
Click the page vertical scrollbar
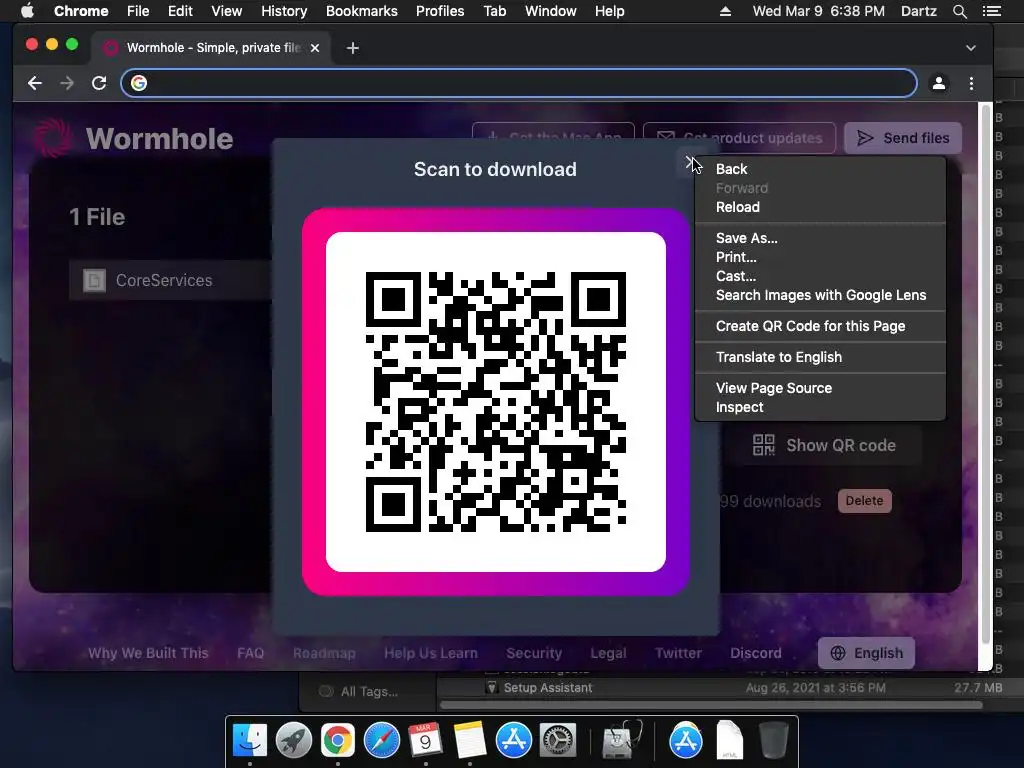[x=985, y=372]
